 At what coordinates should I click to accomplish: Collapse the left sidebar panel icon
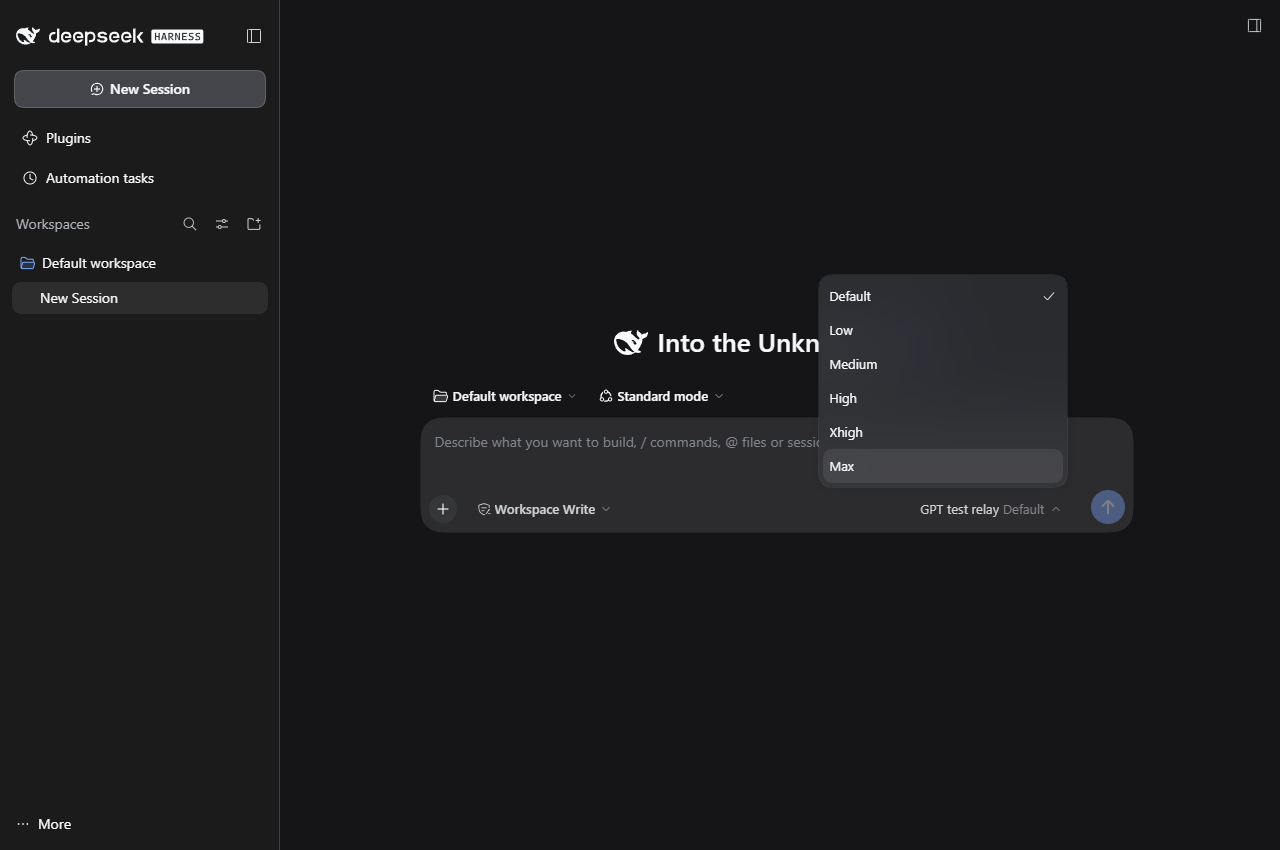[x=254, y=36]
